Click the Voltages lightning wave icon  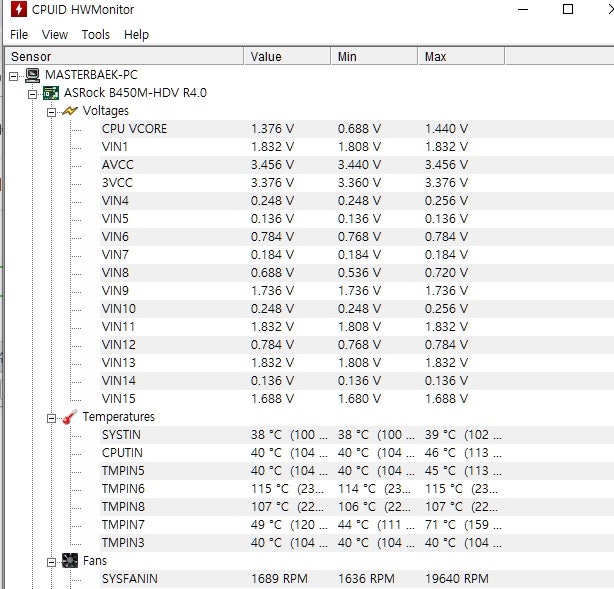pyautogui.click(x=70, y=111)
